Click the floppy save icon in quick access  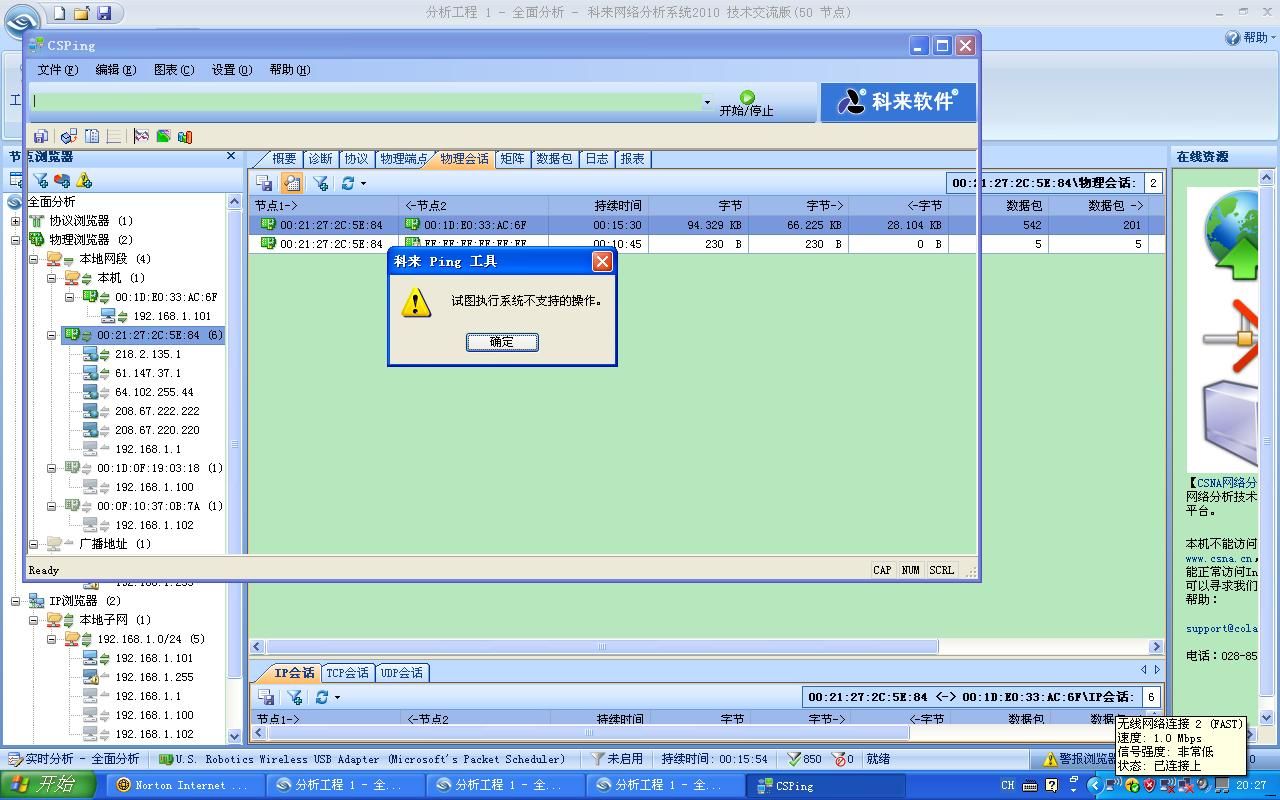[x=104, y=13]
